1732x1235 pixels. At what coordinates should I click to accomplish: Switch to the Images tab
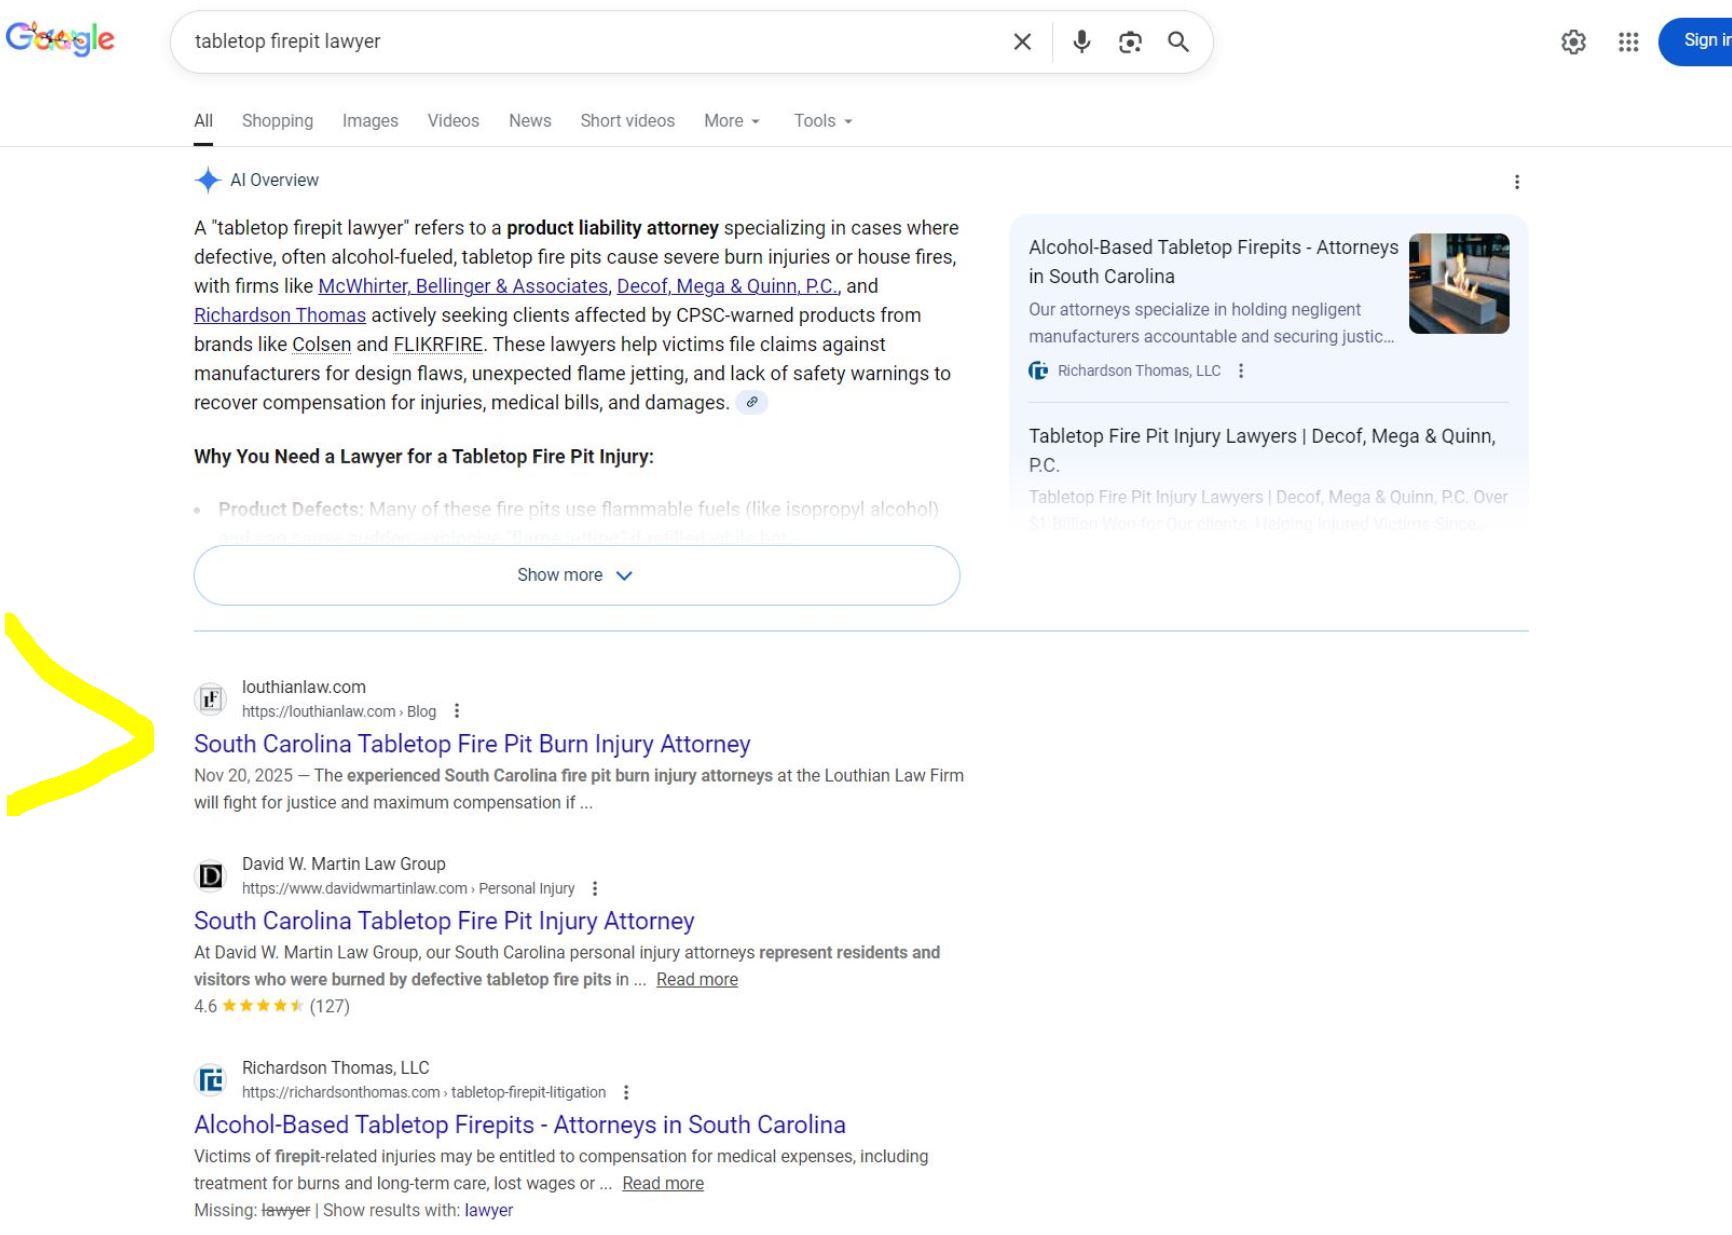click(x=370, y=121)
